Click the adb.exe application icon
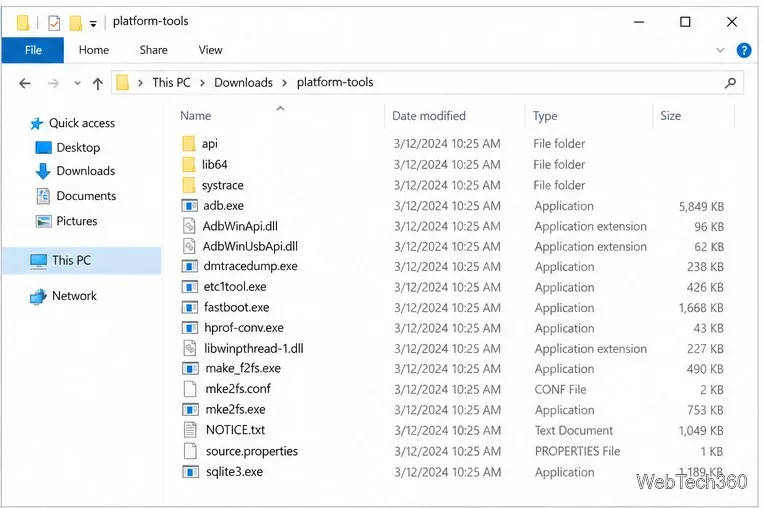 [x=190, y=206]
